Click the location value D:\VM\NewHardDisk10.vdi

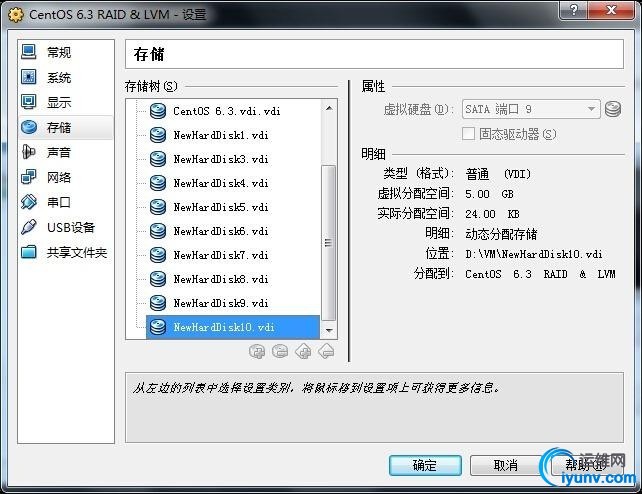533,254
